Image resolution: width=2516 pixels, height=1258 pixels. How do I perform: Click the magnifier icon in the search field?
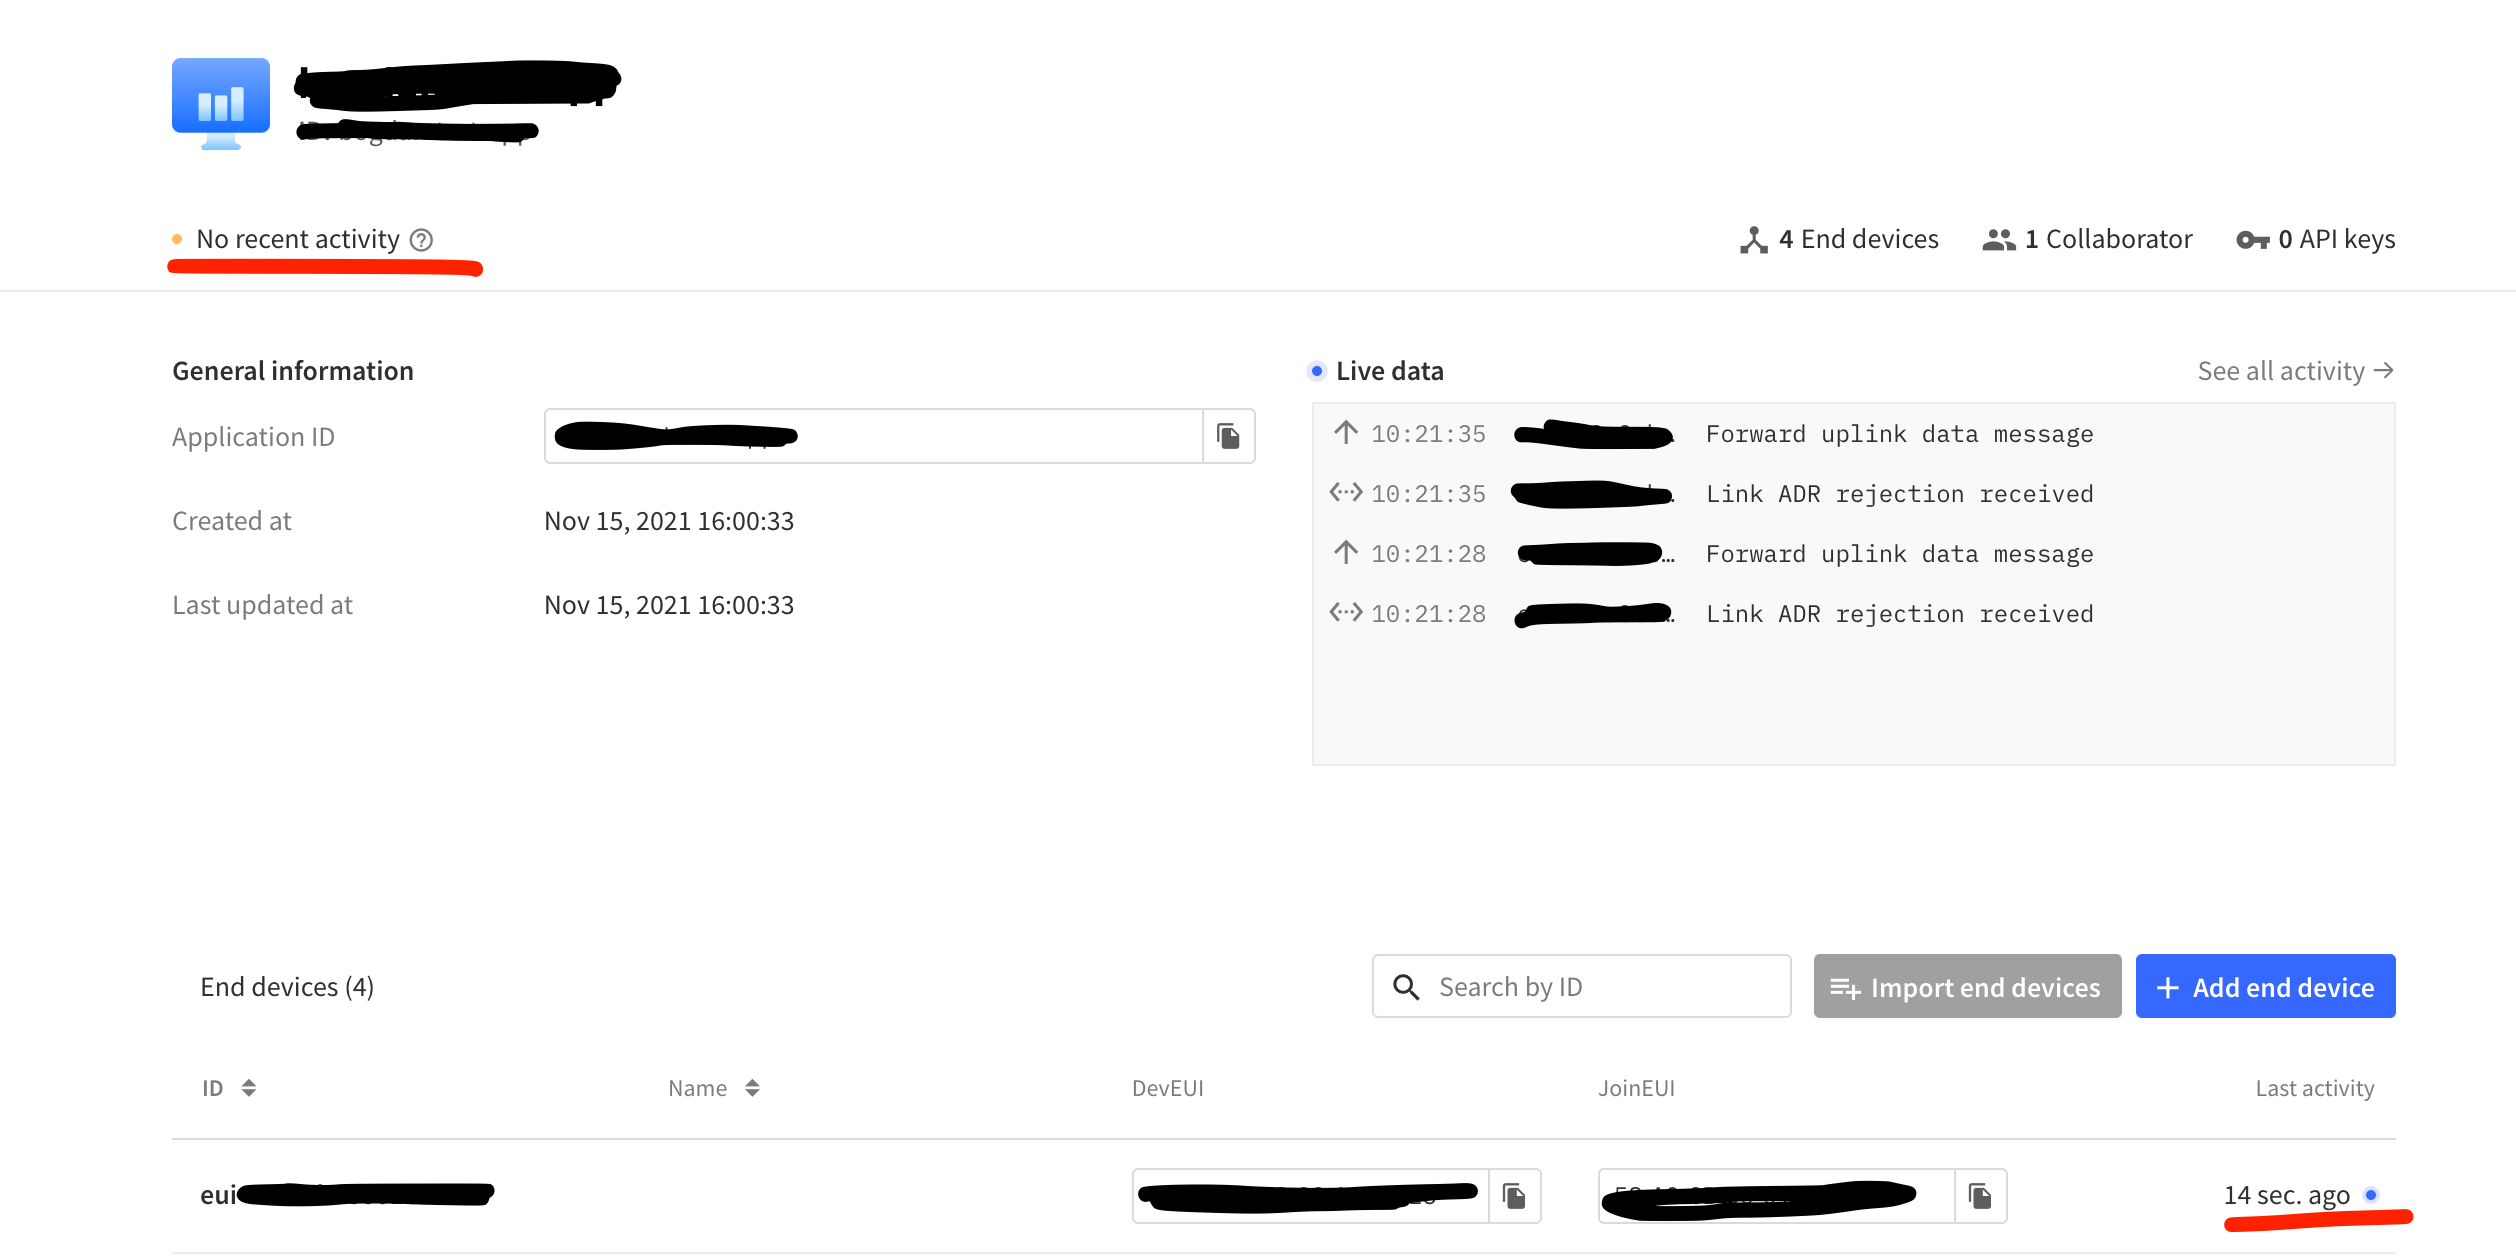point(1406,986)
